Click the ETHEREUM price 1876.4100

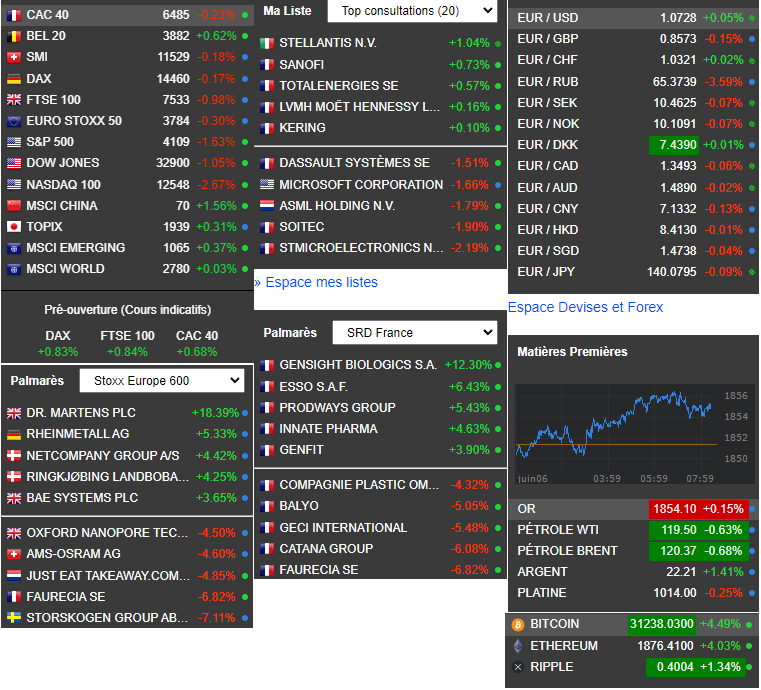[665, 646]
